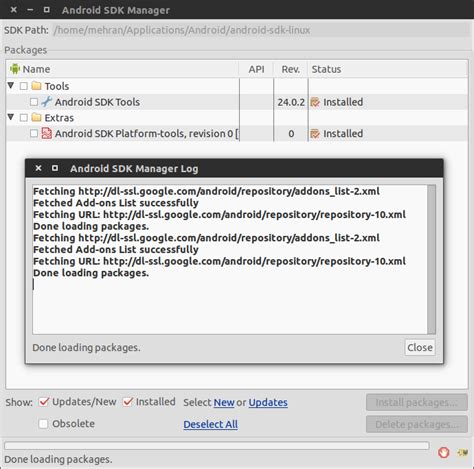Select the Android SDK Tools row name

coord(97,102)
